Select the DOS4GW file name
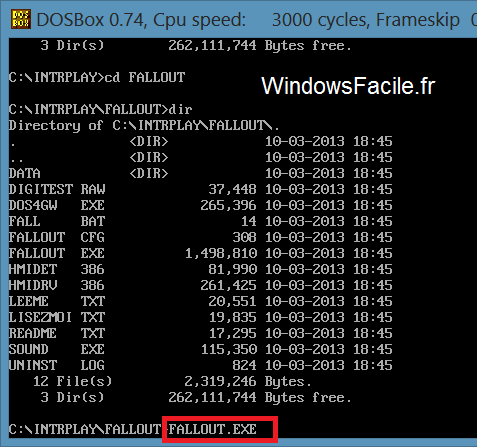The width and height of the screenshot is (477, 447). point(33,205)
